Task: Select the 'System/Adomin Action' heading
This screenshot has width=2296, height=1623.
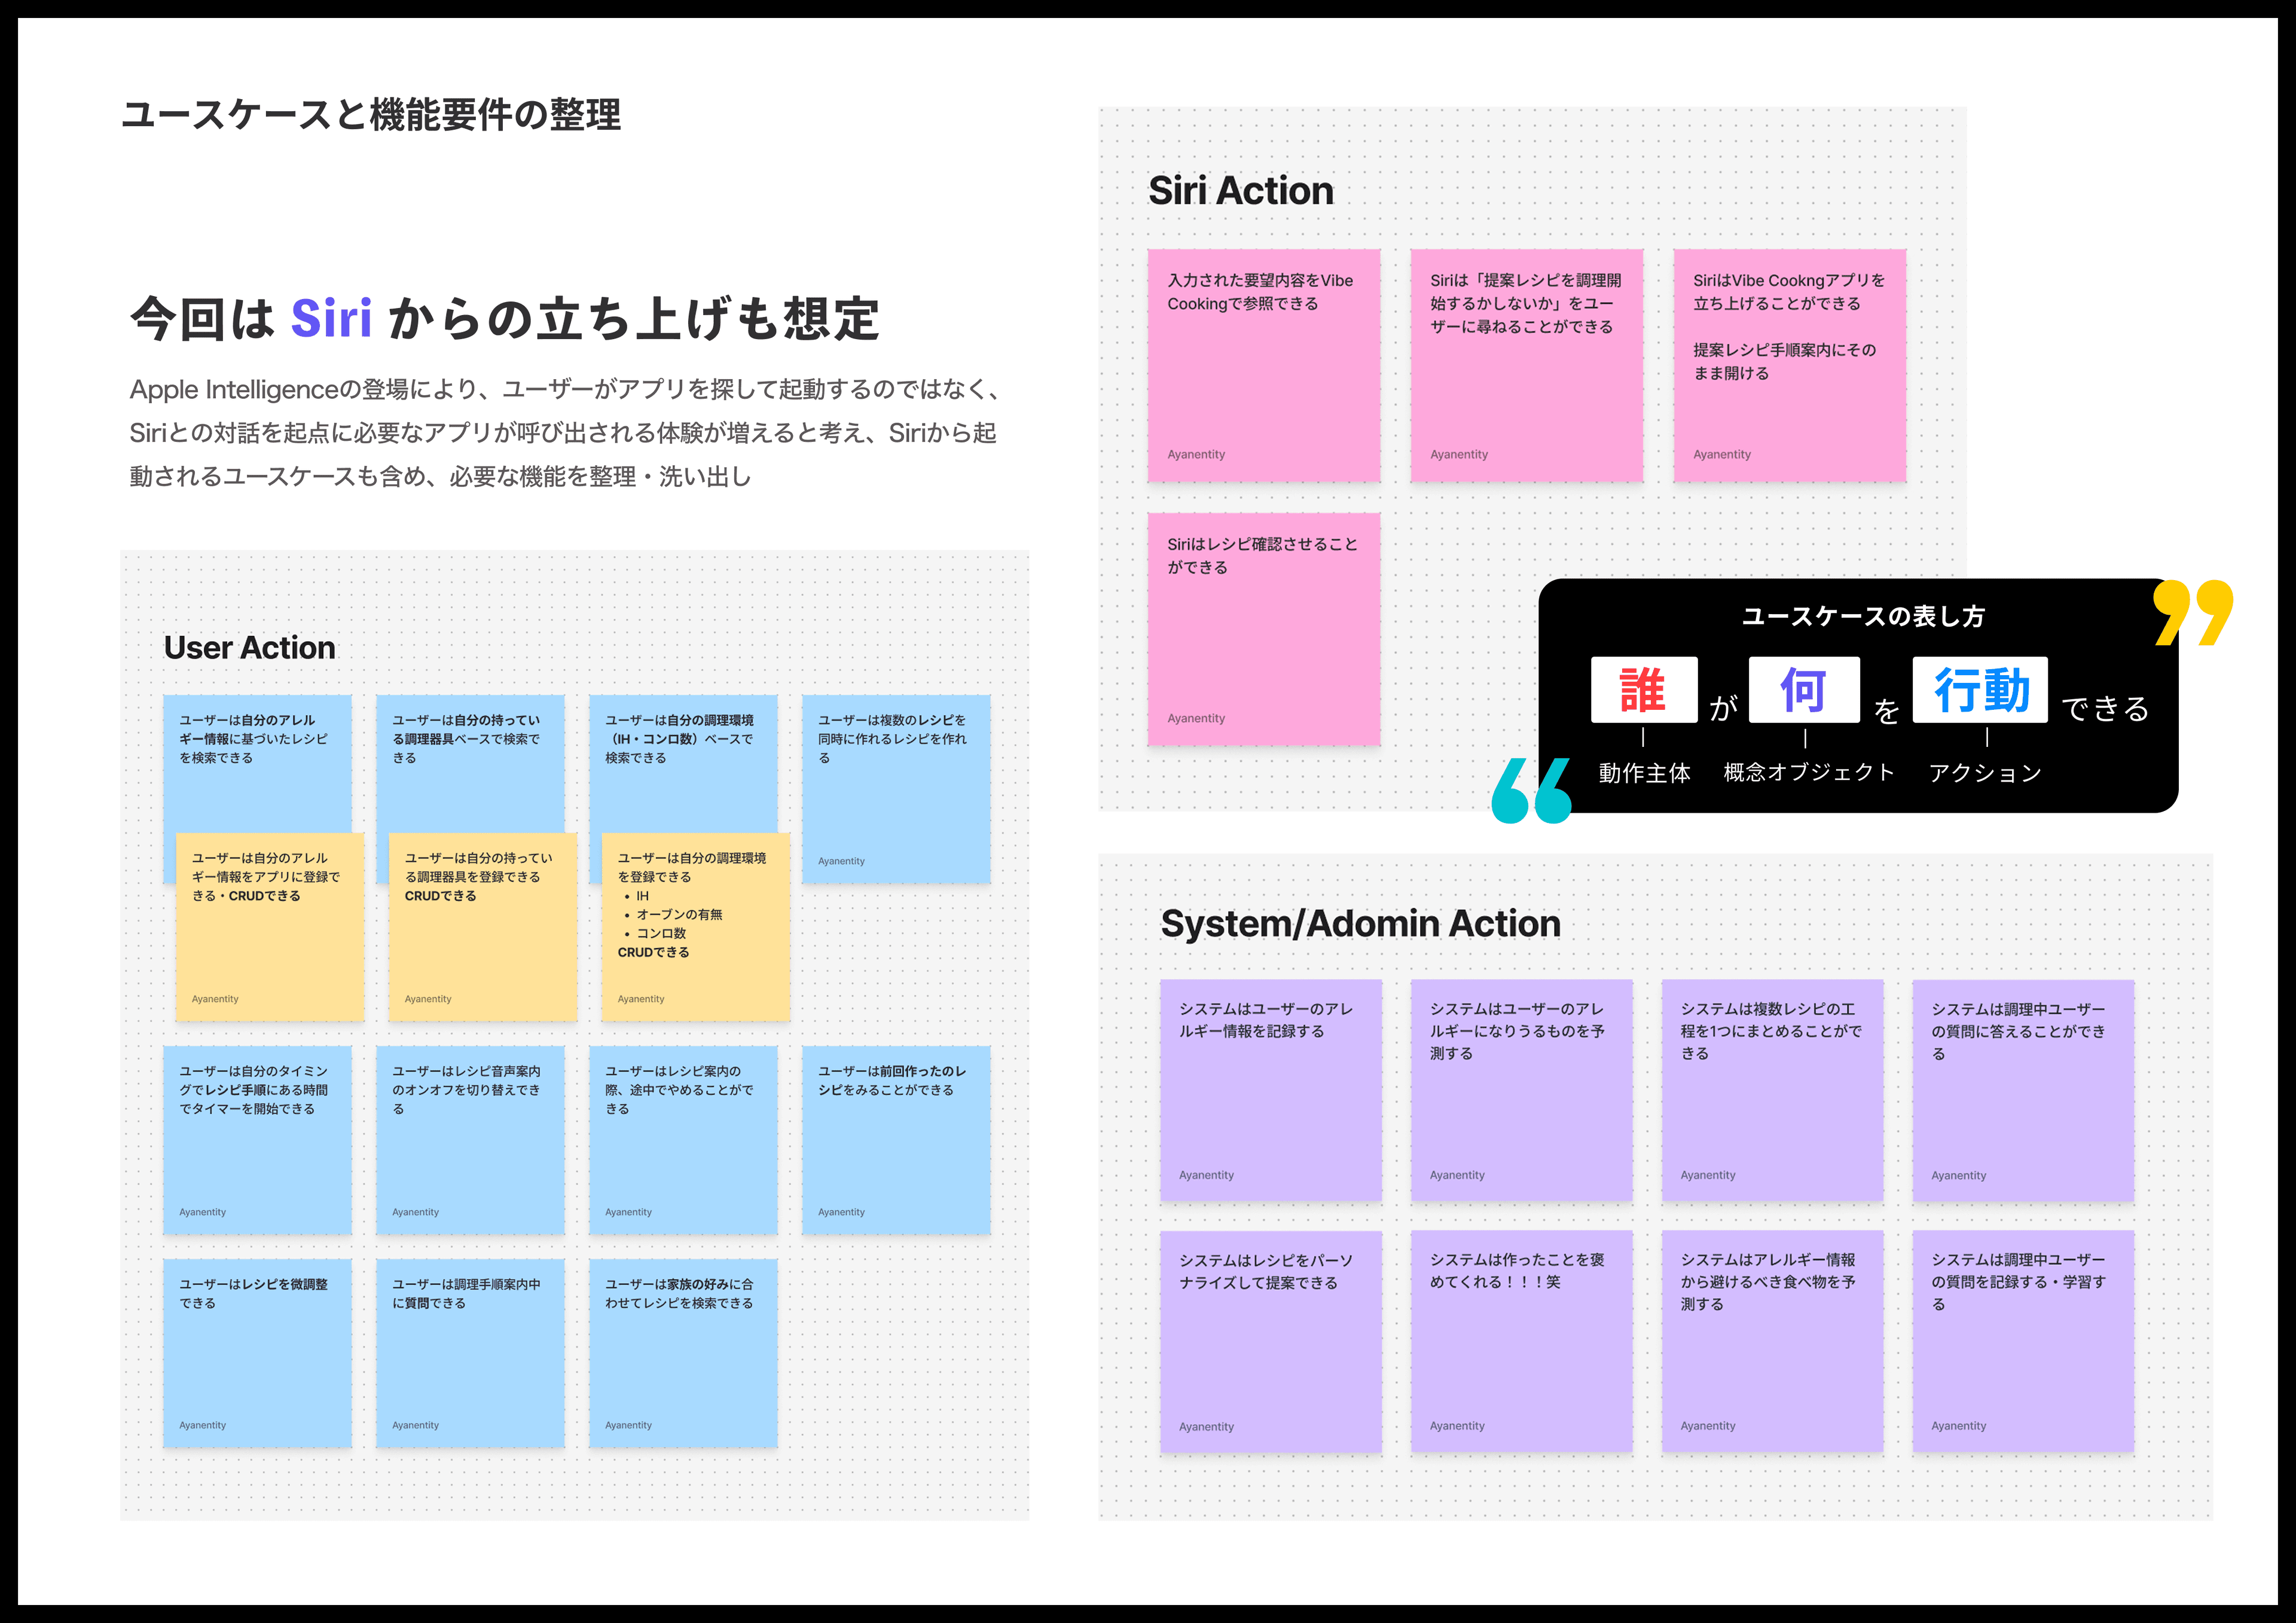Action: (1360, 923)
